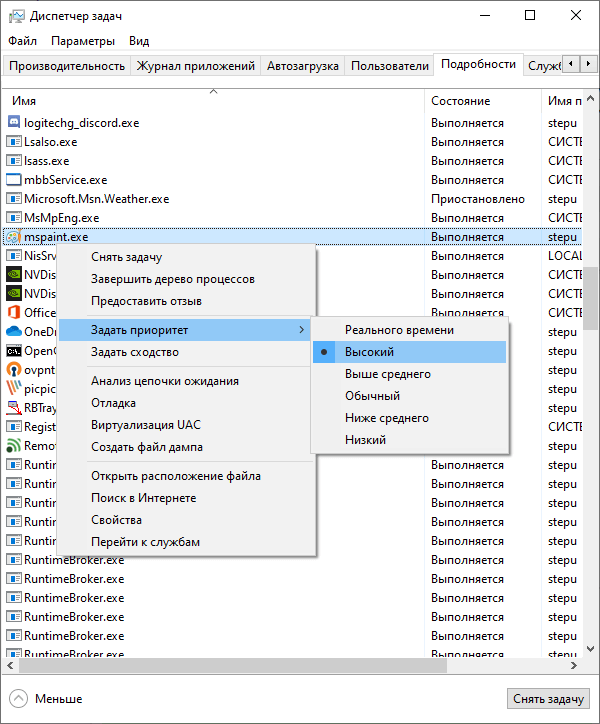Expand the Задать приоритет submenu arrow
This screenshot has width=600, height=724.
pos(301,330)
